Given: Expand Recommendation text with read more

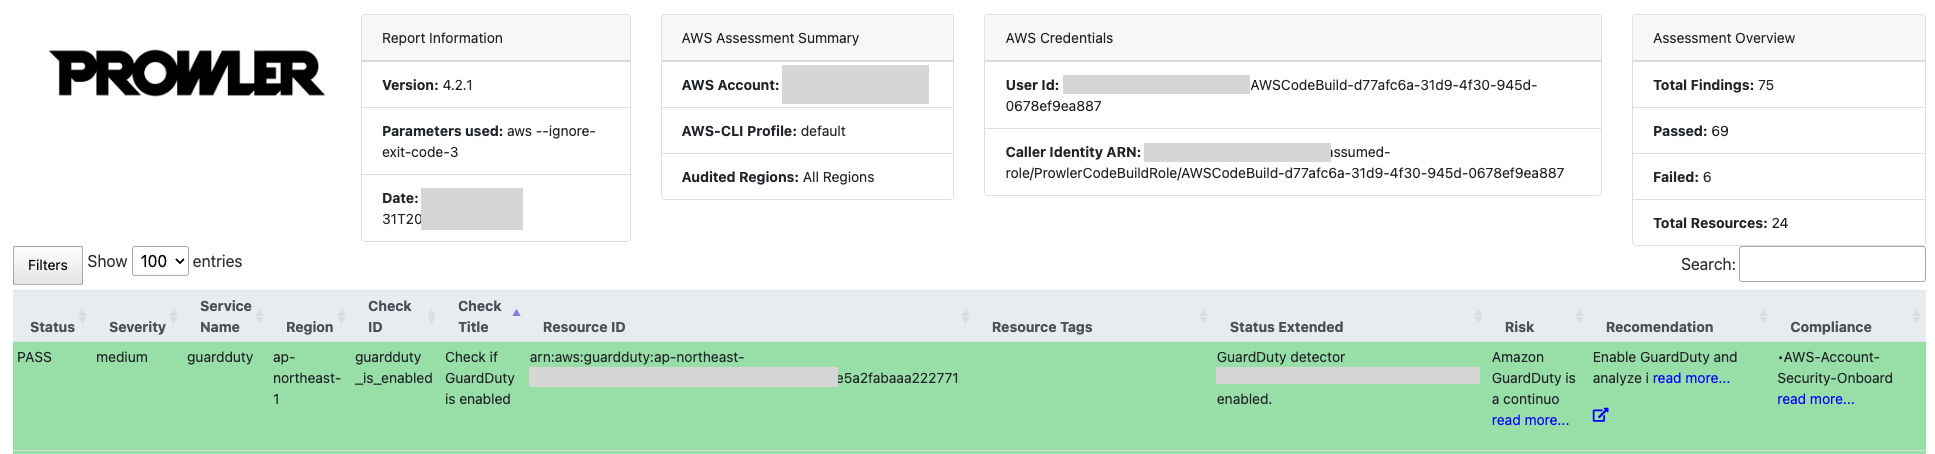Looking at the screenshot, I should coord(1691,378).
